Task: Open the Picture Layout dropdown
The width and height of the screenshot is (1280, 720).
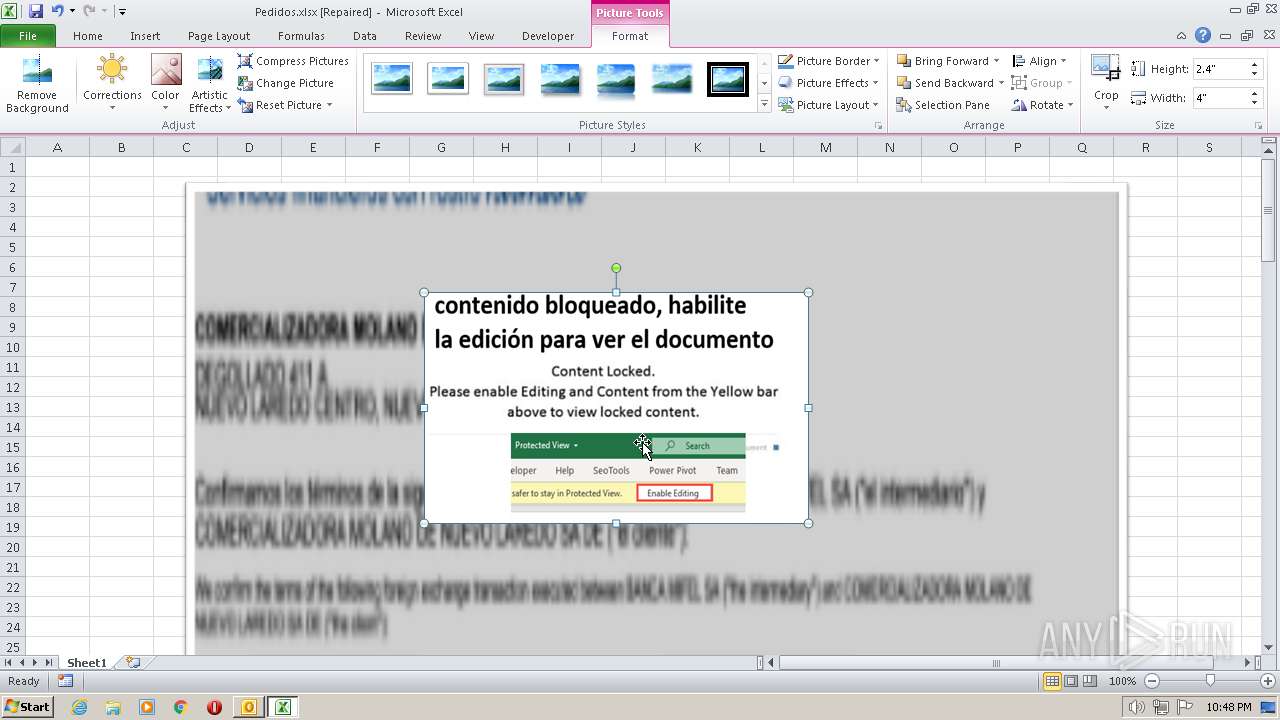Action: pyautogui.click(x=829, y=105)
